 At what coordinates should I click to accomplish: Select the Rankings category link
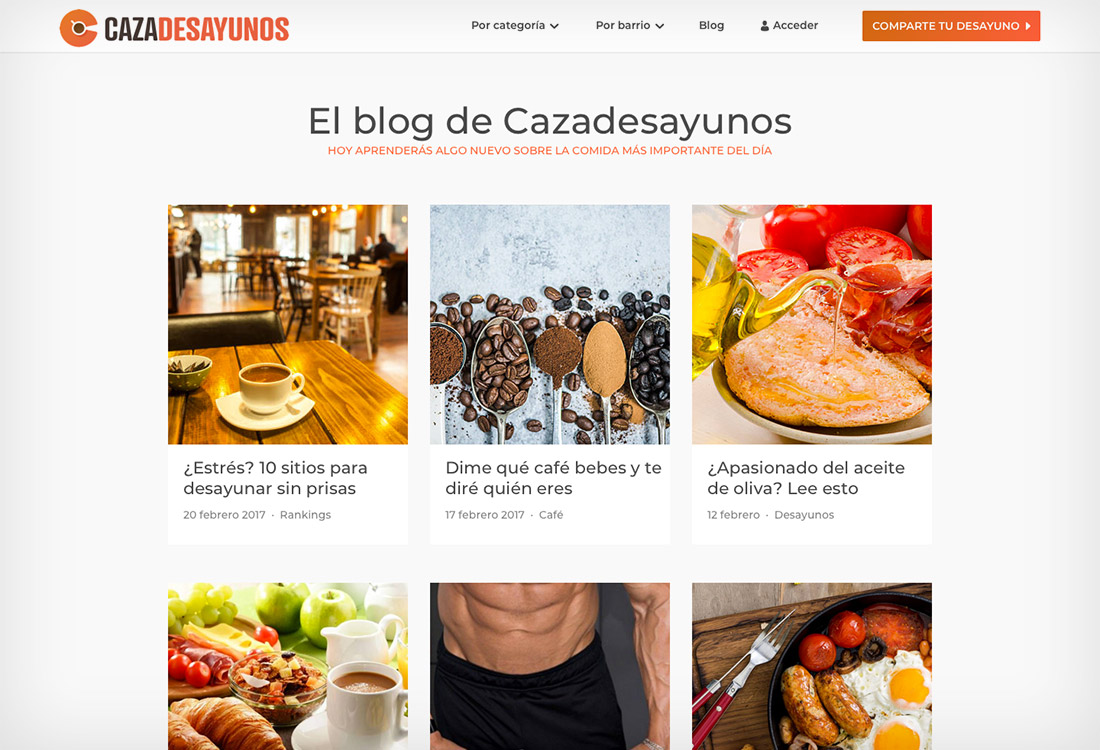305,515
